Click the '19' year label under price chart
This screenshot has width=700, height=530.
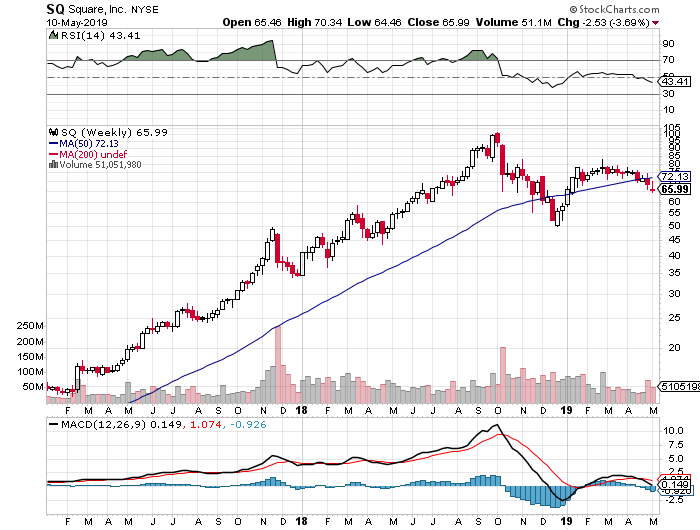pos(567,410)
